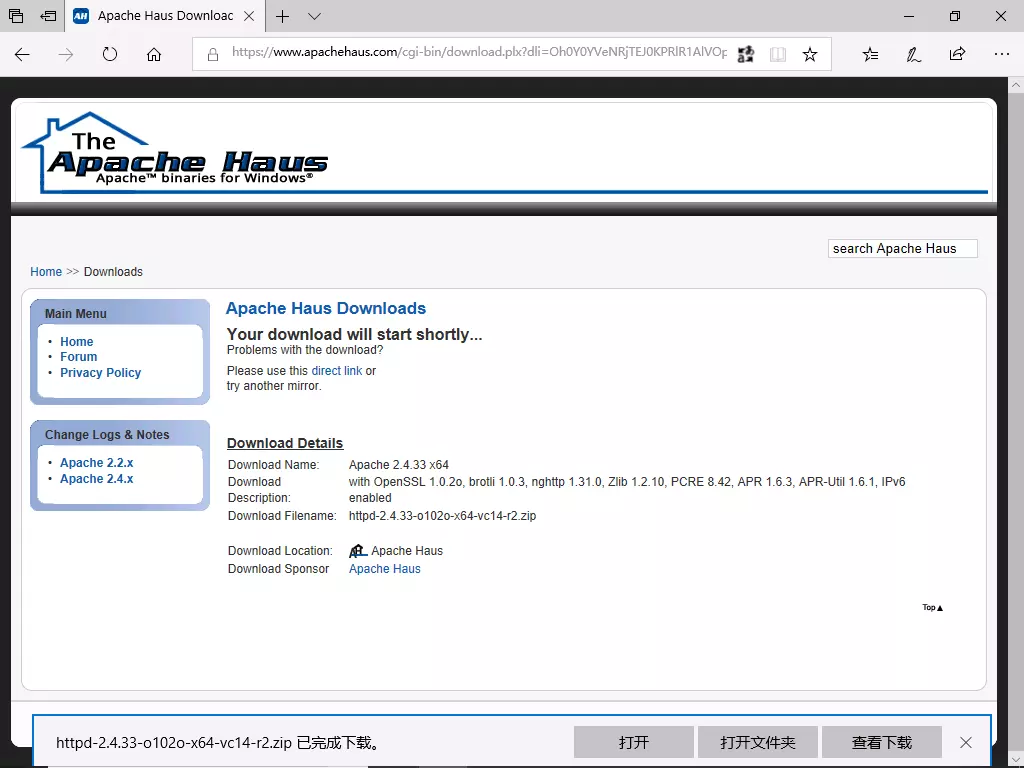Viewport: 1024px width, 768px height.
Task: Use the direct link for the download
Action: pos(336,370)
